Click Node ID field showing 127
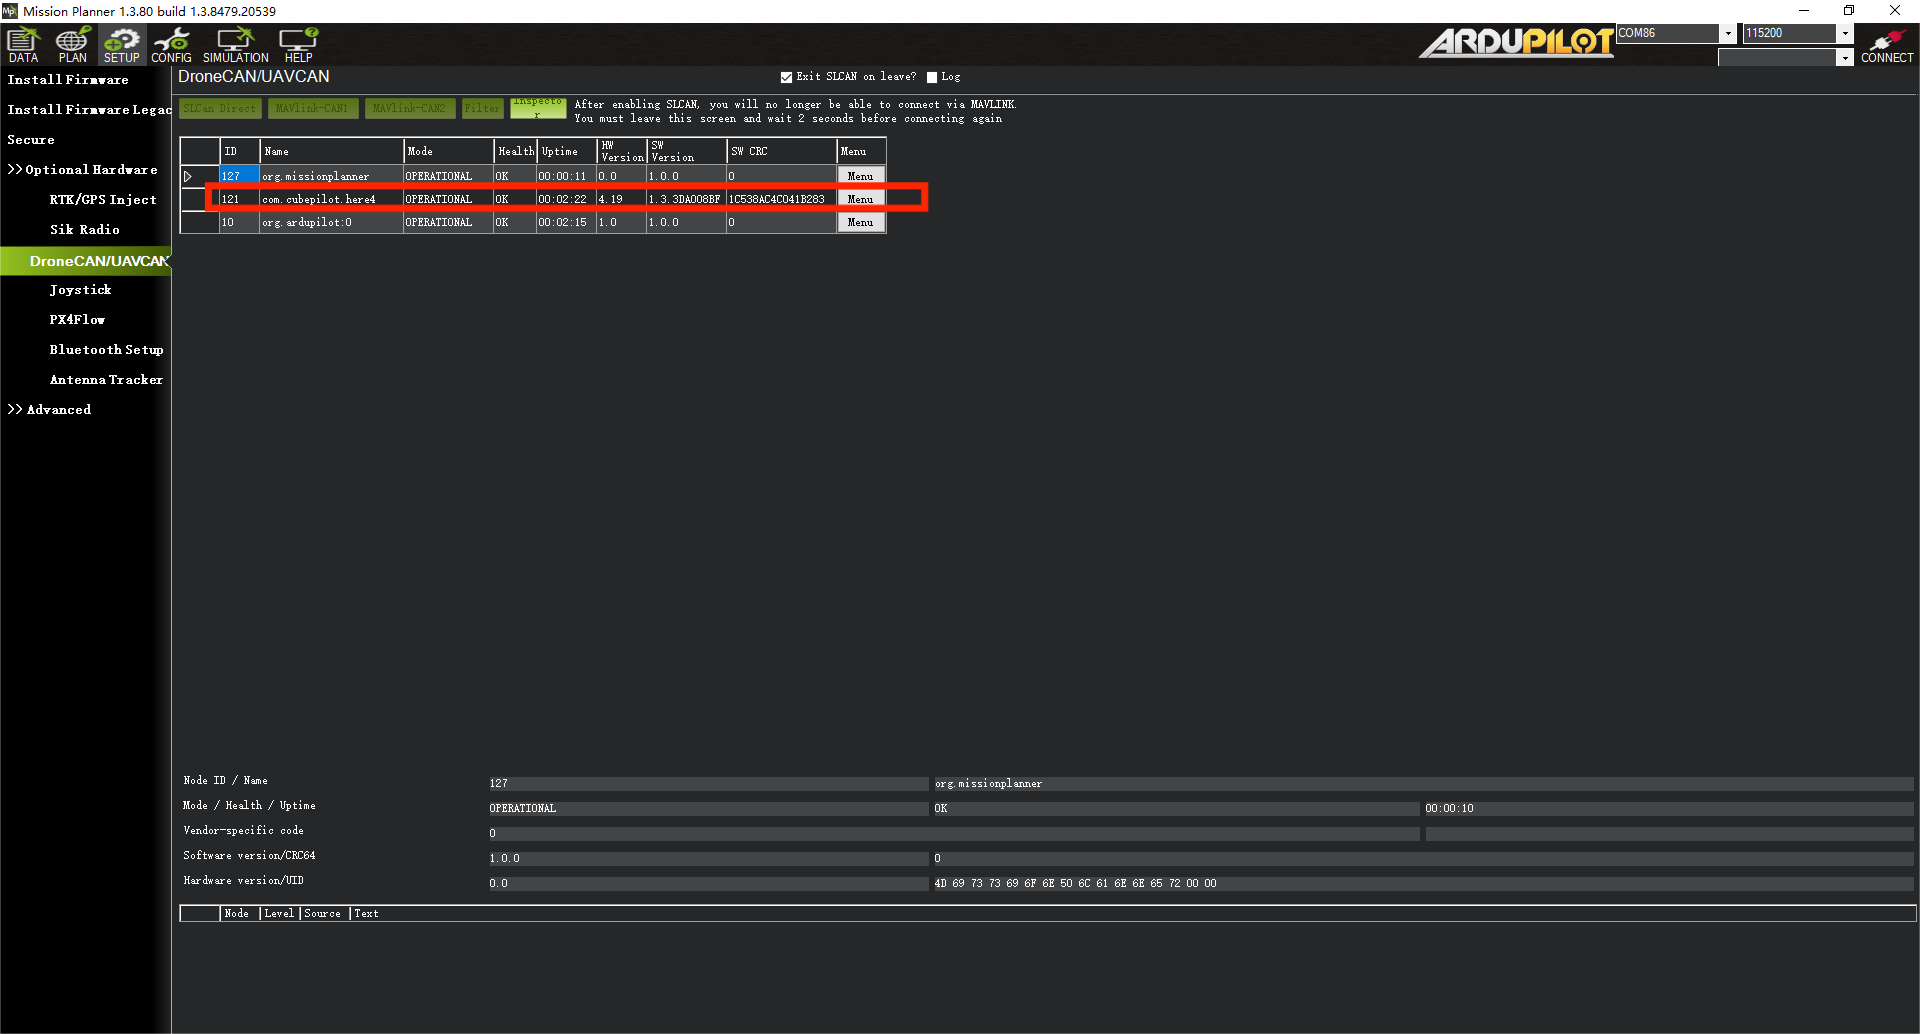The width and height of the screenshot is (1920, 1034). pos(708,784)
